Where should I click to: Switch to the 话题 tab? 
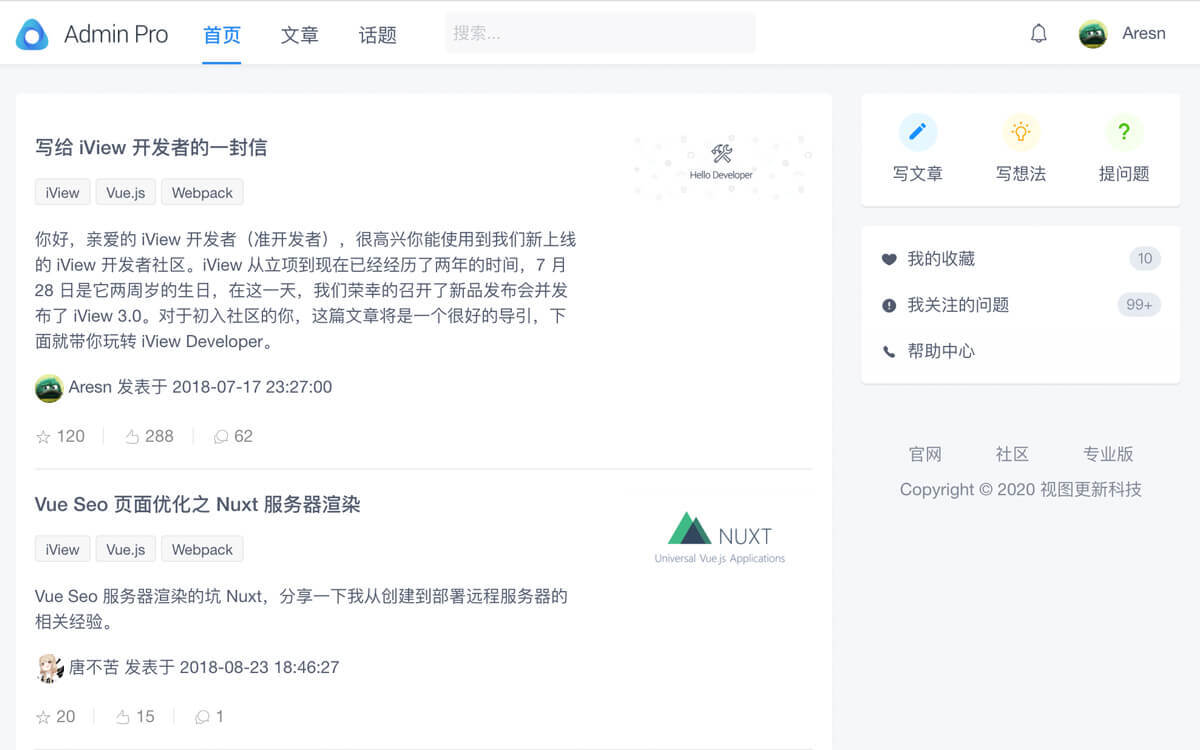click(377, 33)
